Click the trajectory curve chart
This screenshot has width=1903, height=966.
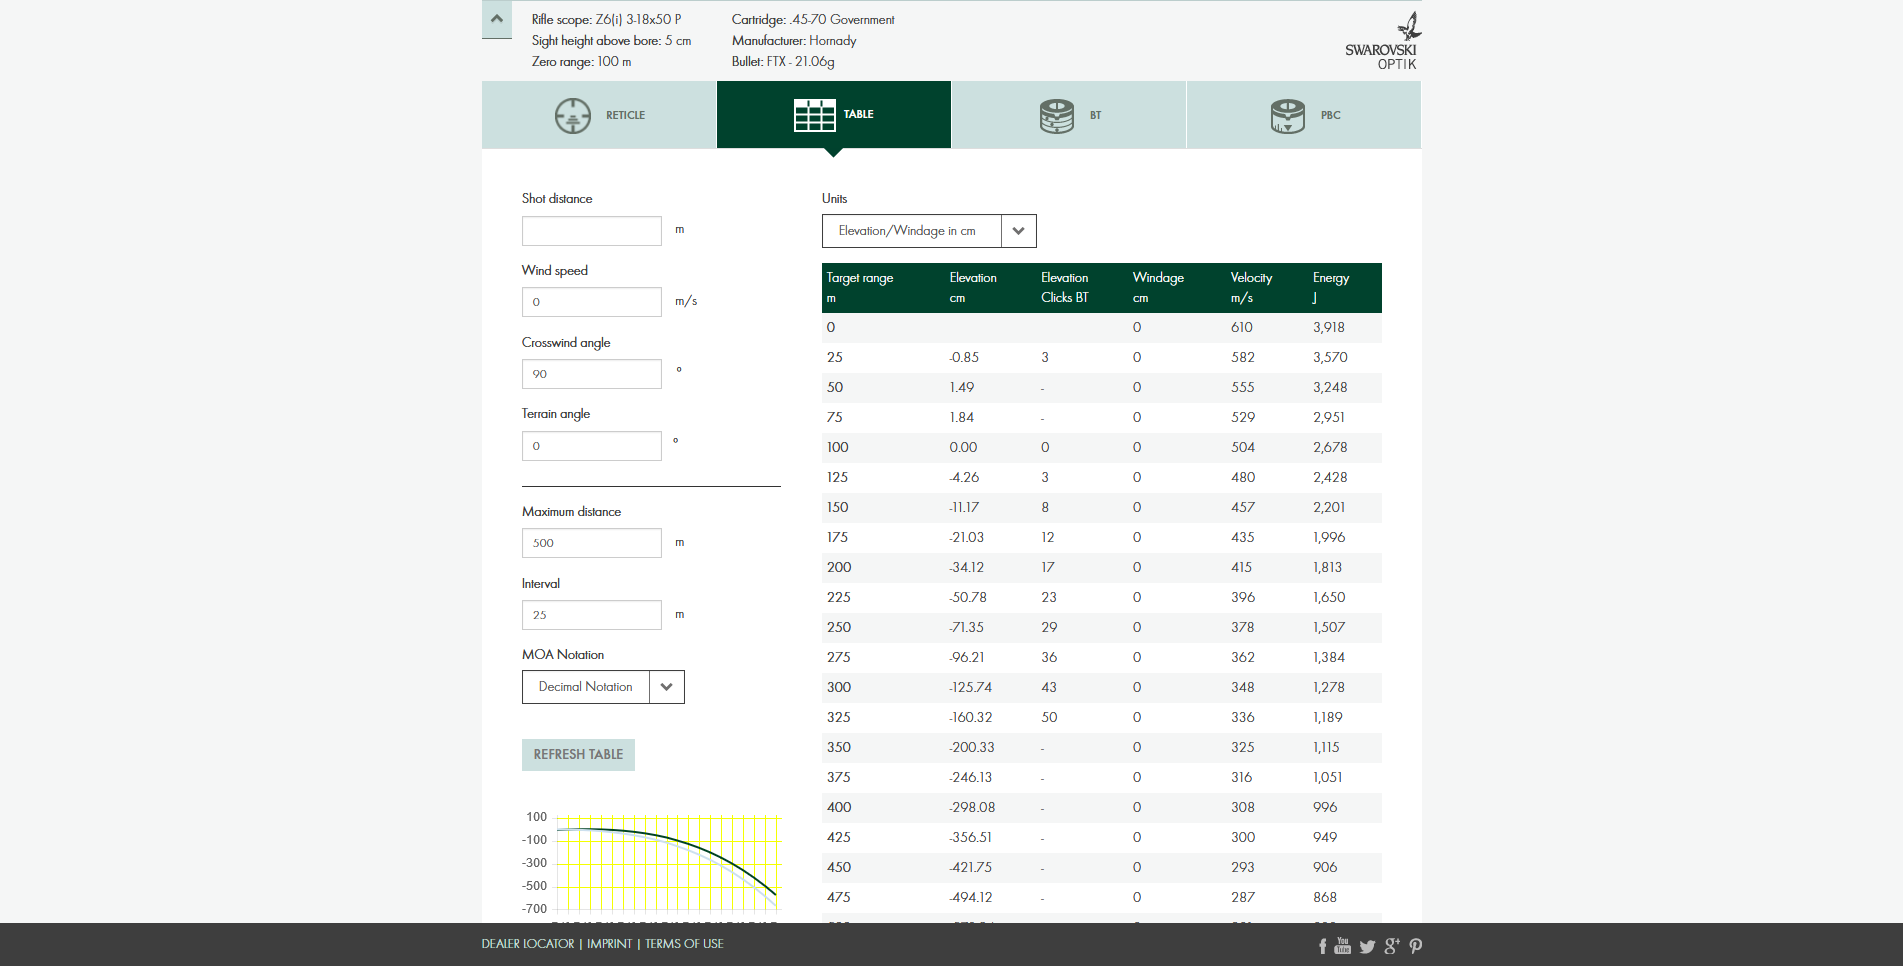666,862
